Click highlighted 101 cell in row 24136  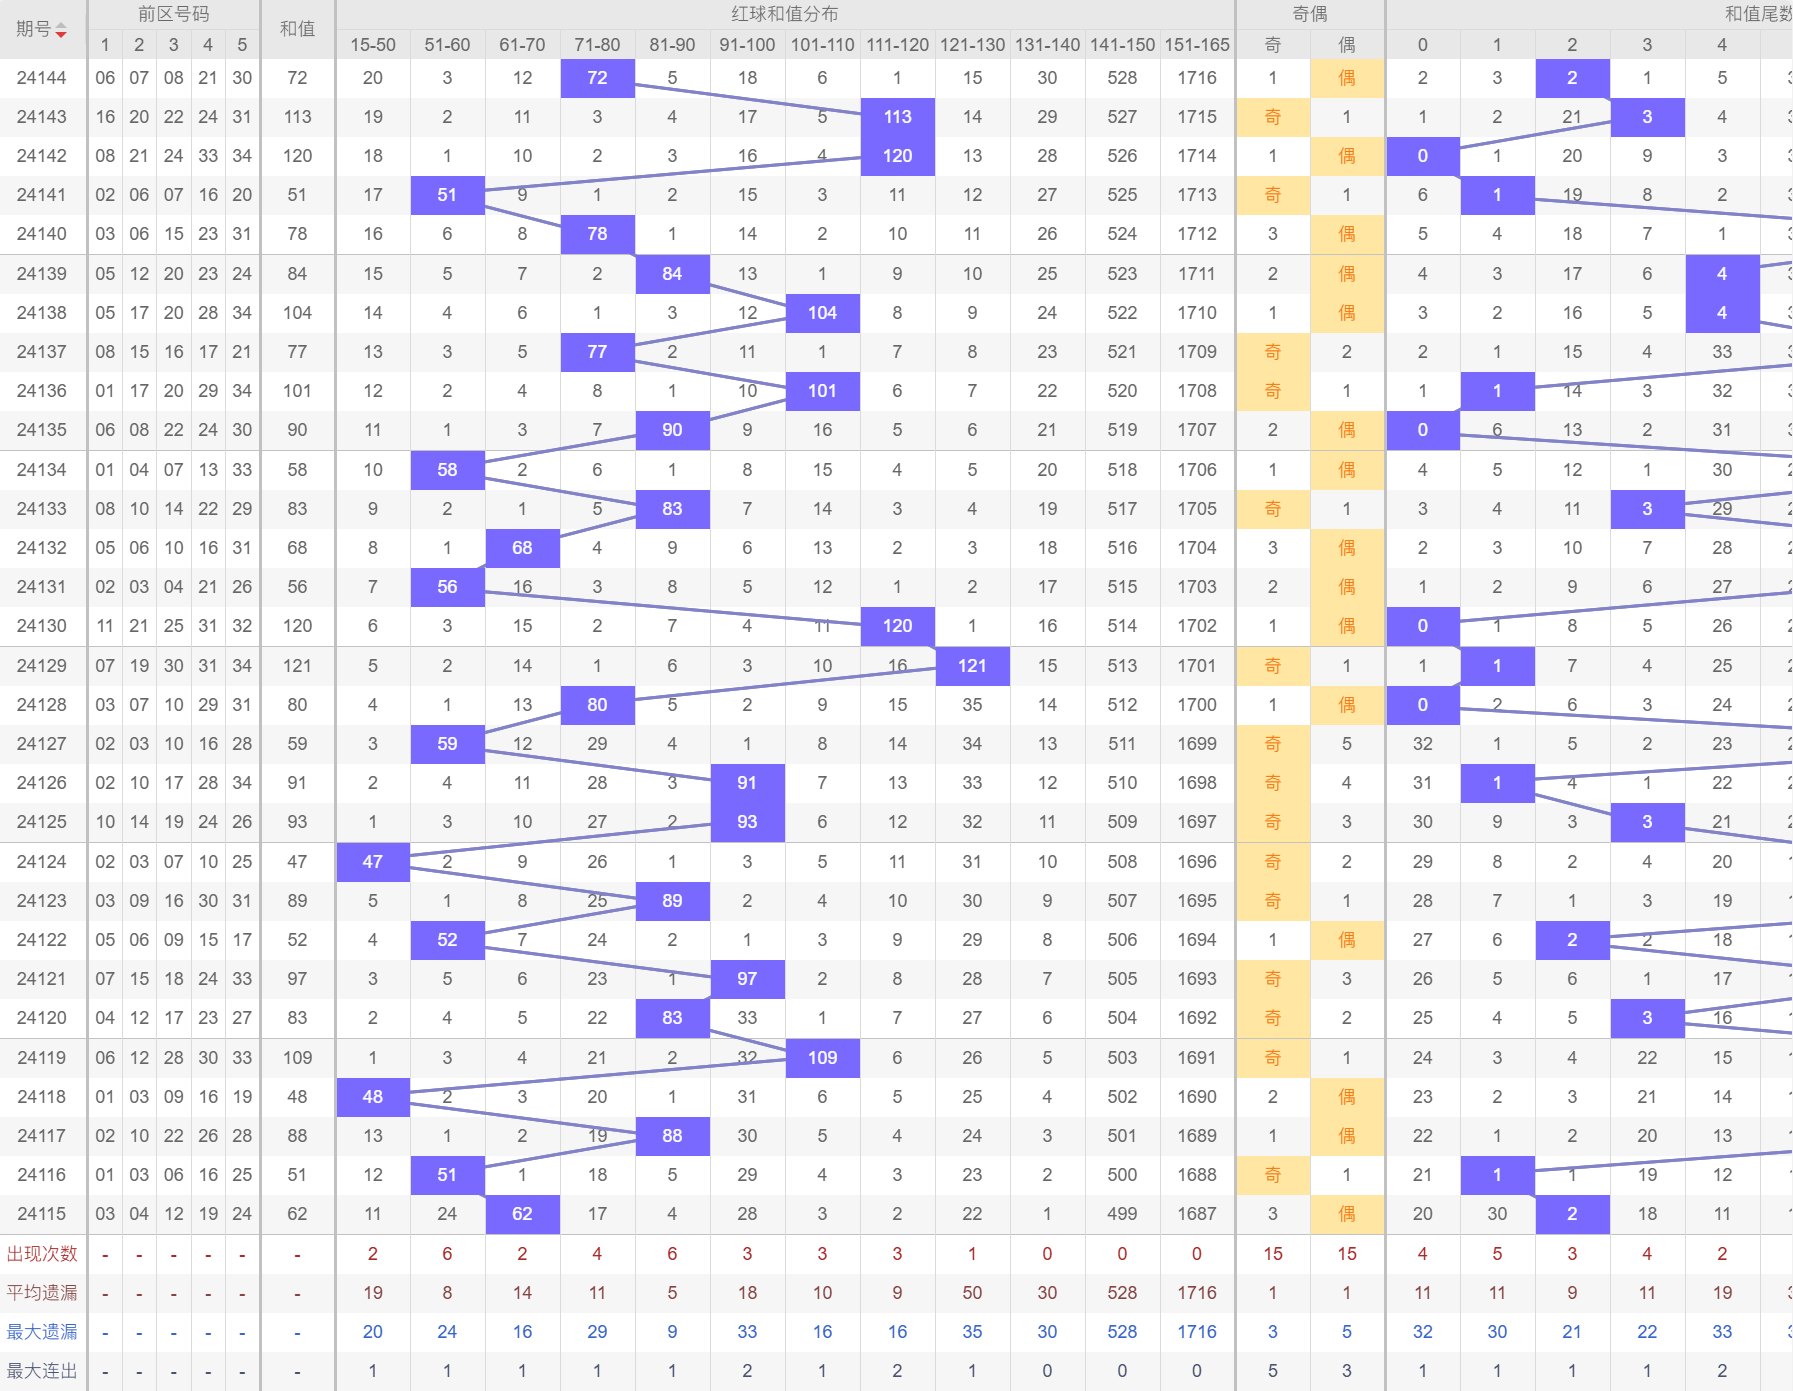[x=822, y=391]
